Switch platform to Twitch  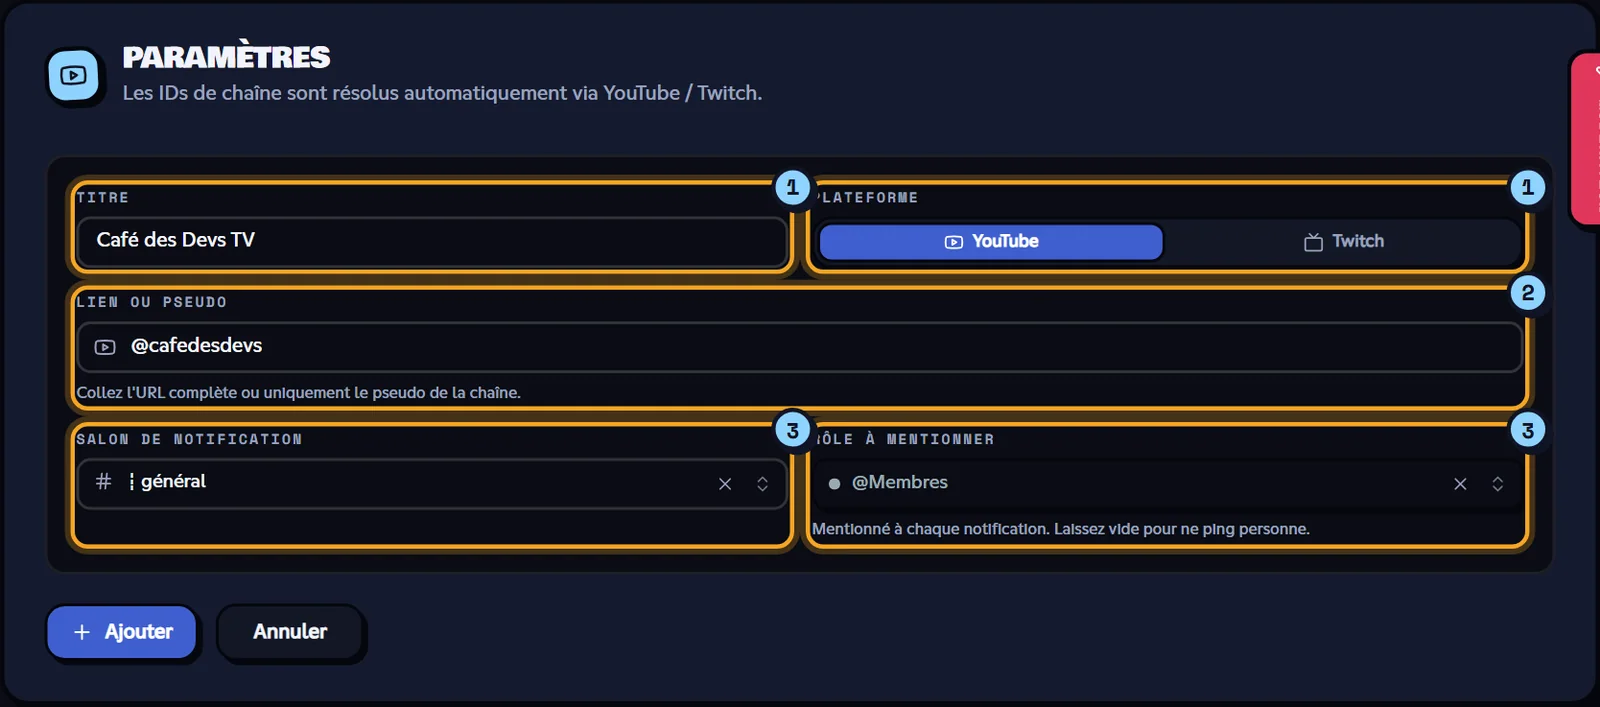point(1344,242)
